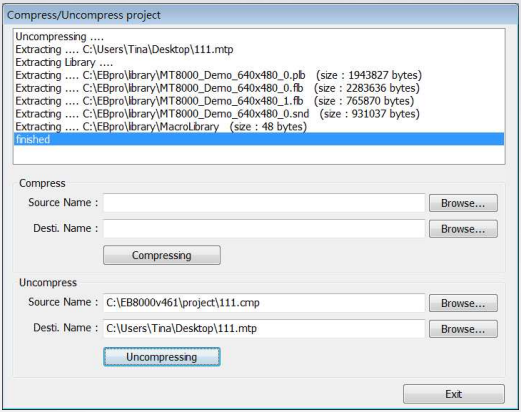Start the Compressing button
521x412 pixels.
tap(162, 255)
